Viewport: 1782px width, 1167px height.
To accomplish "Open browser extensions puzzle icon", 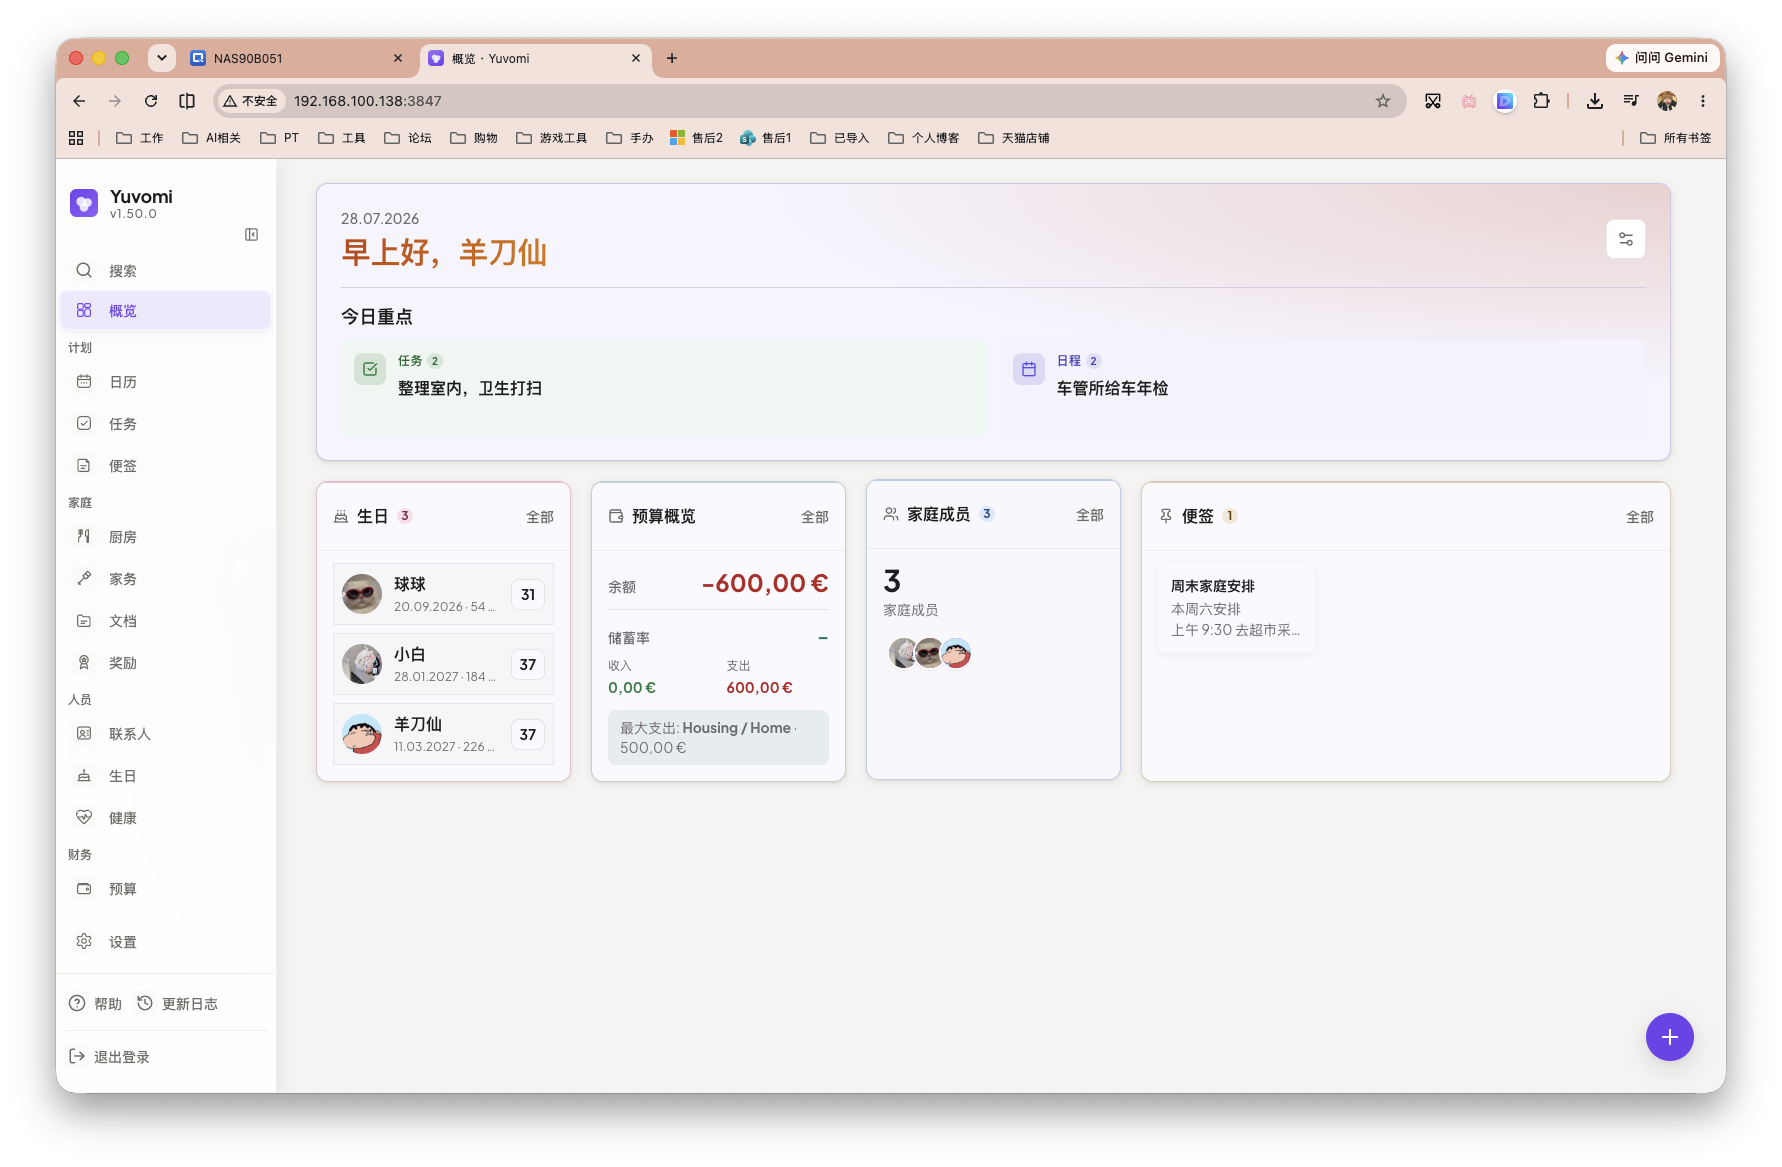I will [1541, 101].
